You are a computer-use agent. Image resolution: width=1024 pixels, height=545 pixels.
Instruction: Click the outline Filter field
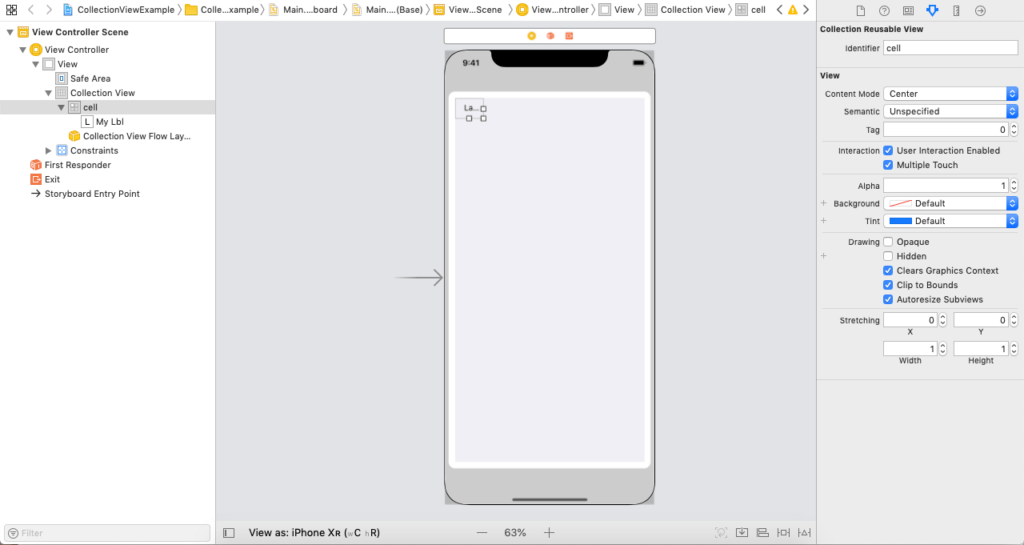pos(108,533)
